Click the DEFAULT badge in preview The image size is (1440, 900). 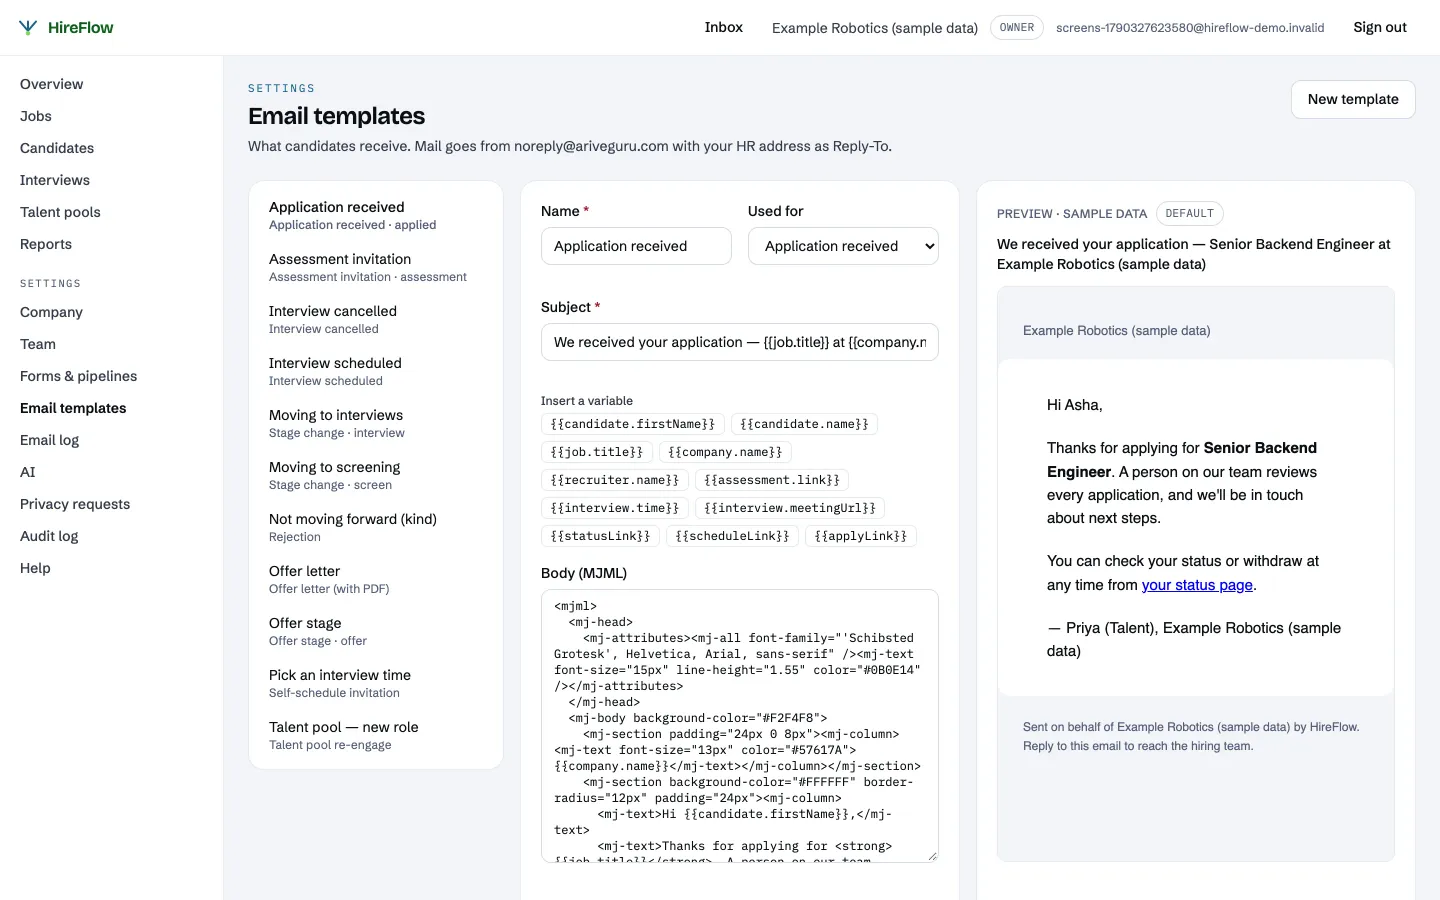1190,213
